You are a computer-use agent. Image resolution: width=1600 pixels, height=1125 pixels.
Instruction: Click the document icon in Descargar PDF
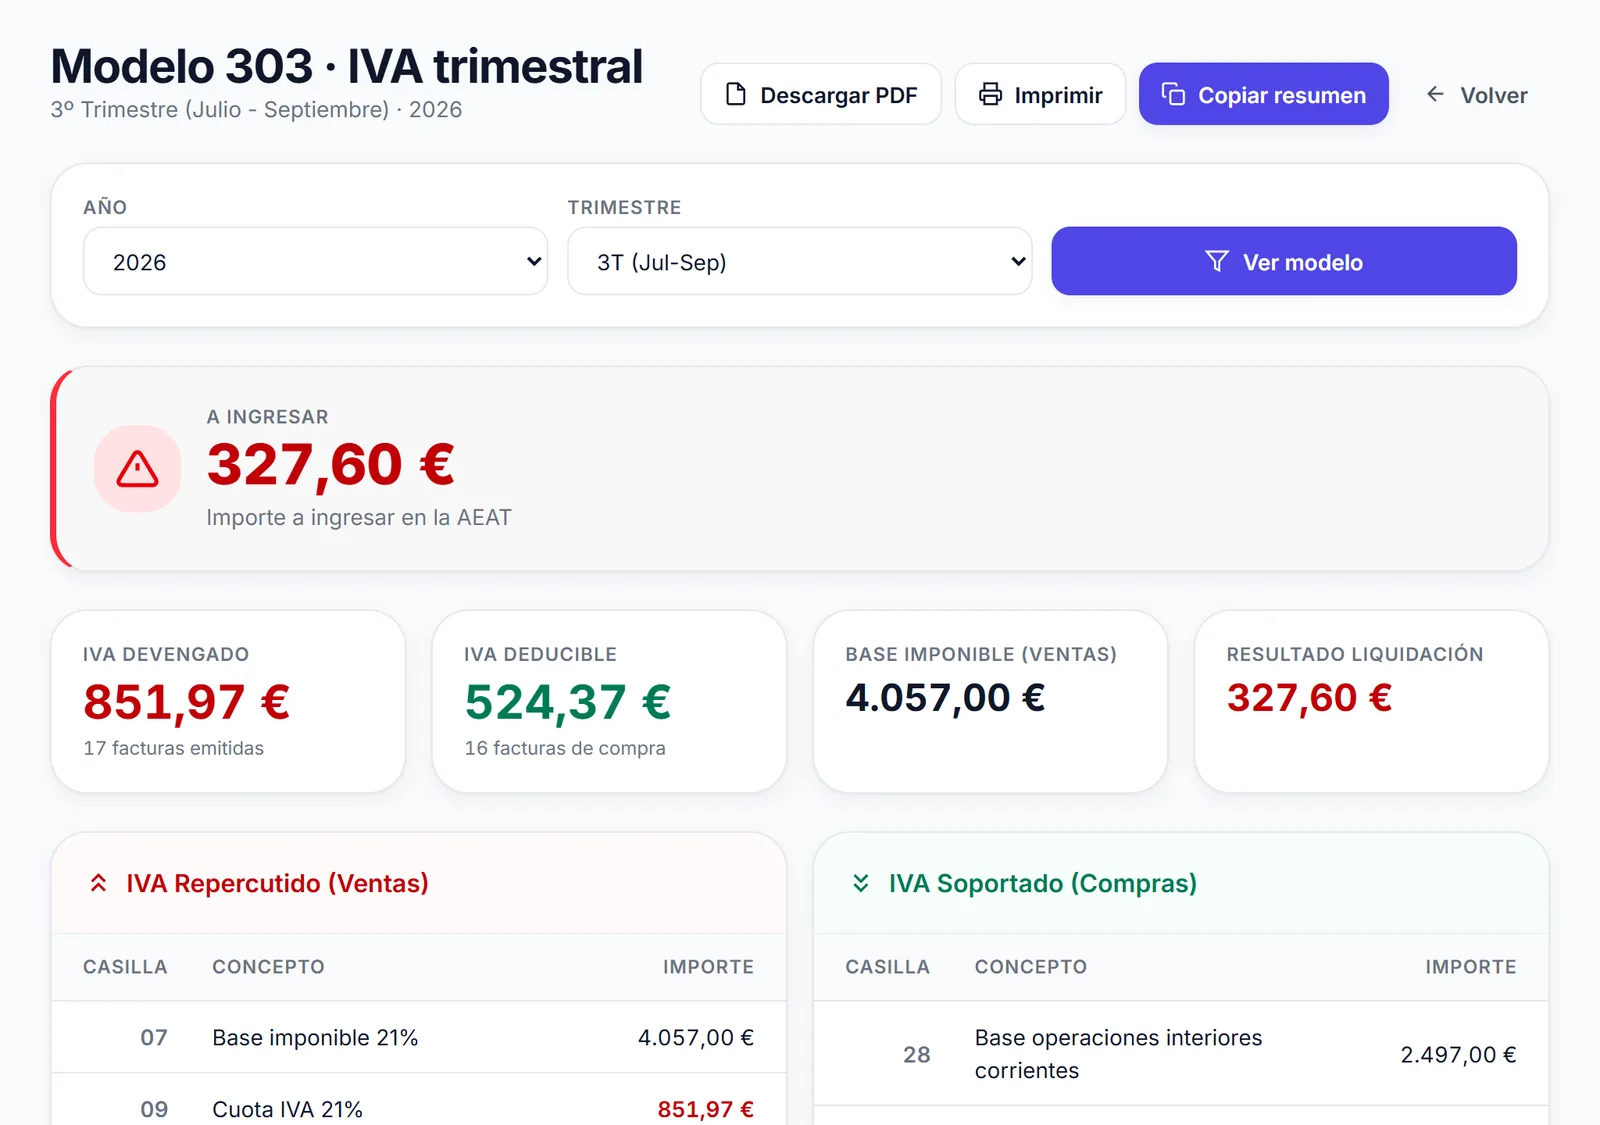click(x=736, y=94)
